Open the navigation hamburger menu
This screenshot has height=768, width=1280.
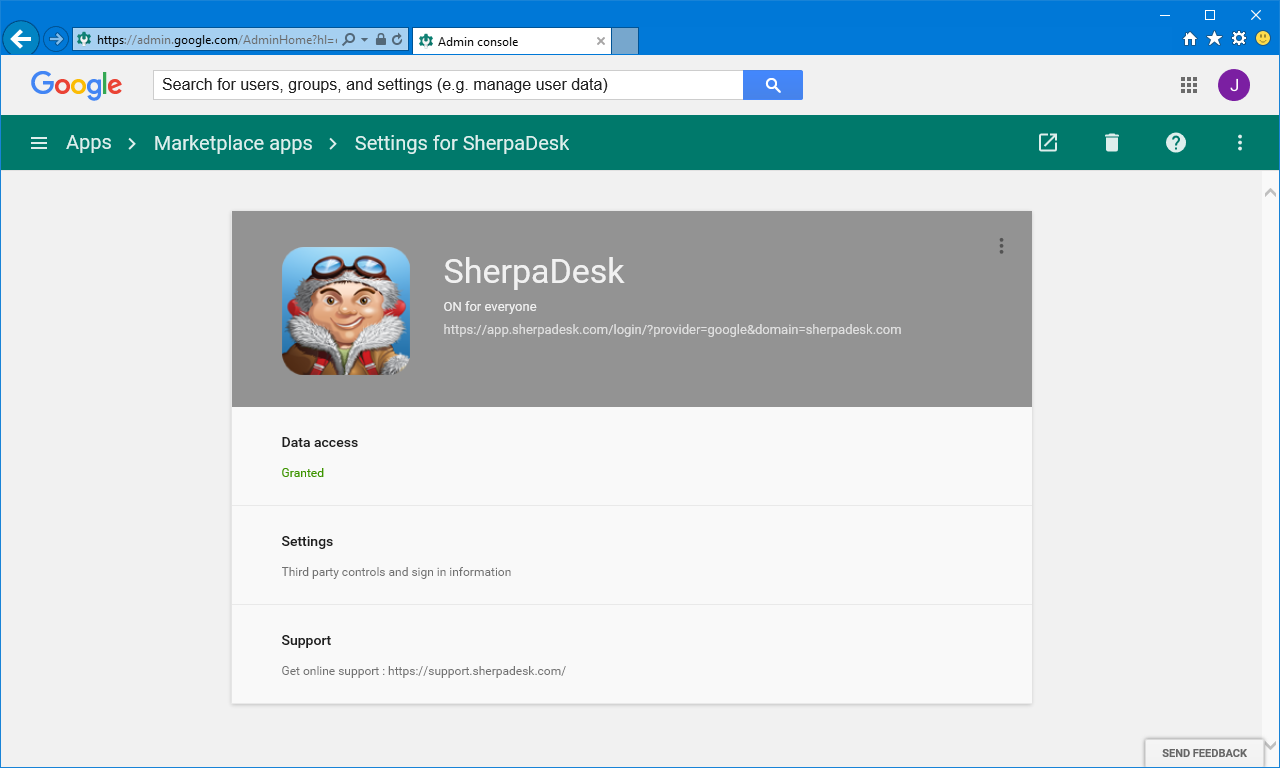[38, 142]
